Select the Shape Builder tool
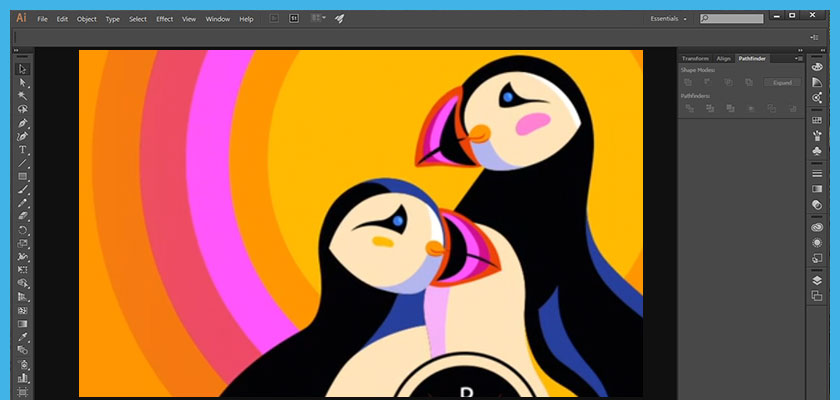 tap(22, 283)
